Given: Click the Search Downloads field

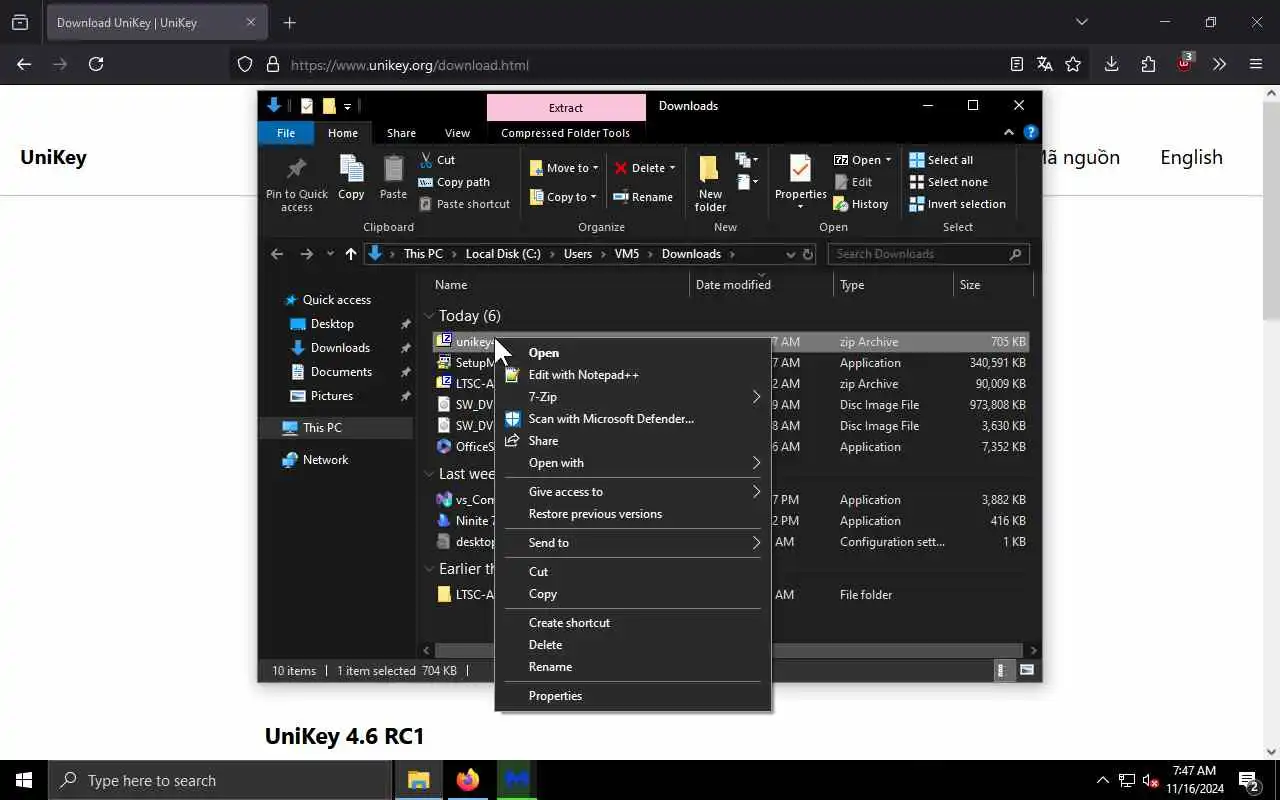Looking at the screenshot, I should pos(928,254).
